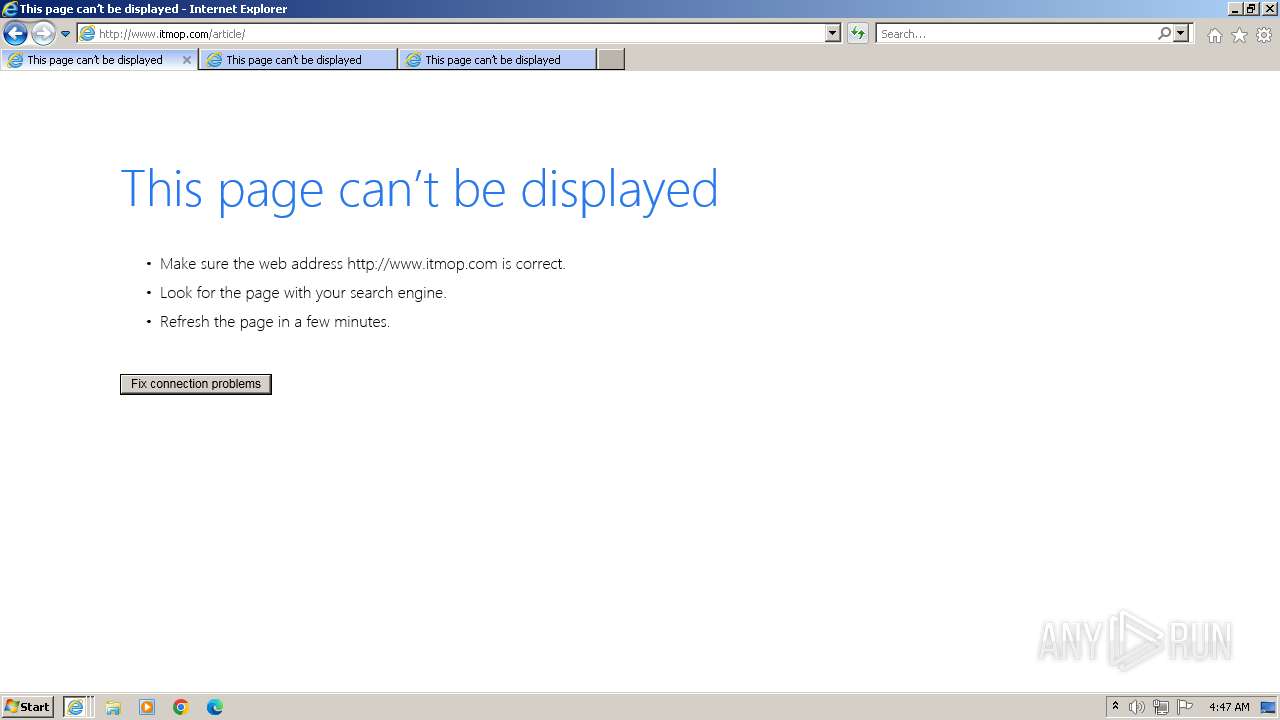Click the Home icon
Screen dimensions: 1280x720
coord(1214,35)
